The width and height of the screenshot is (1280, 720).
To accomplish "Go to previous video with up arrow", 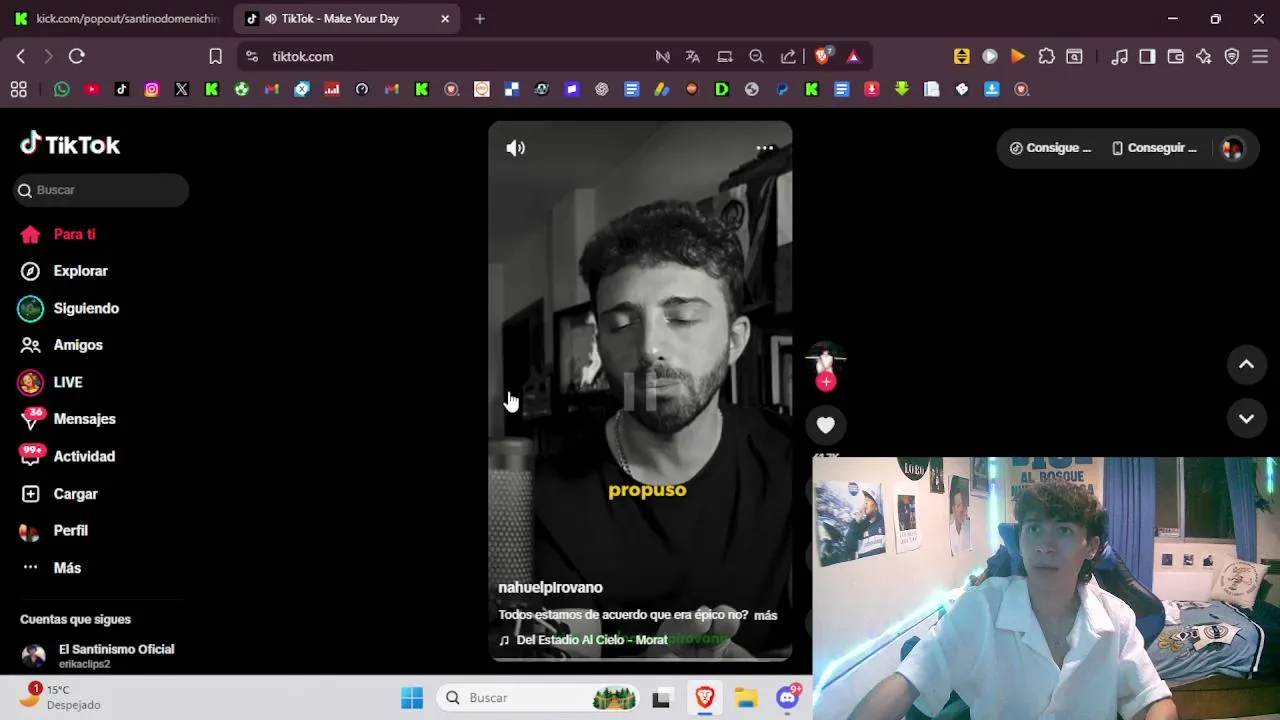I will tap(1246, 364).
